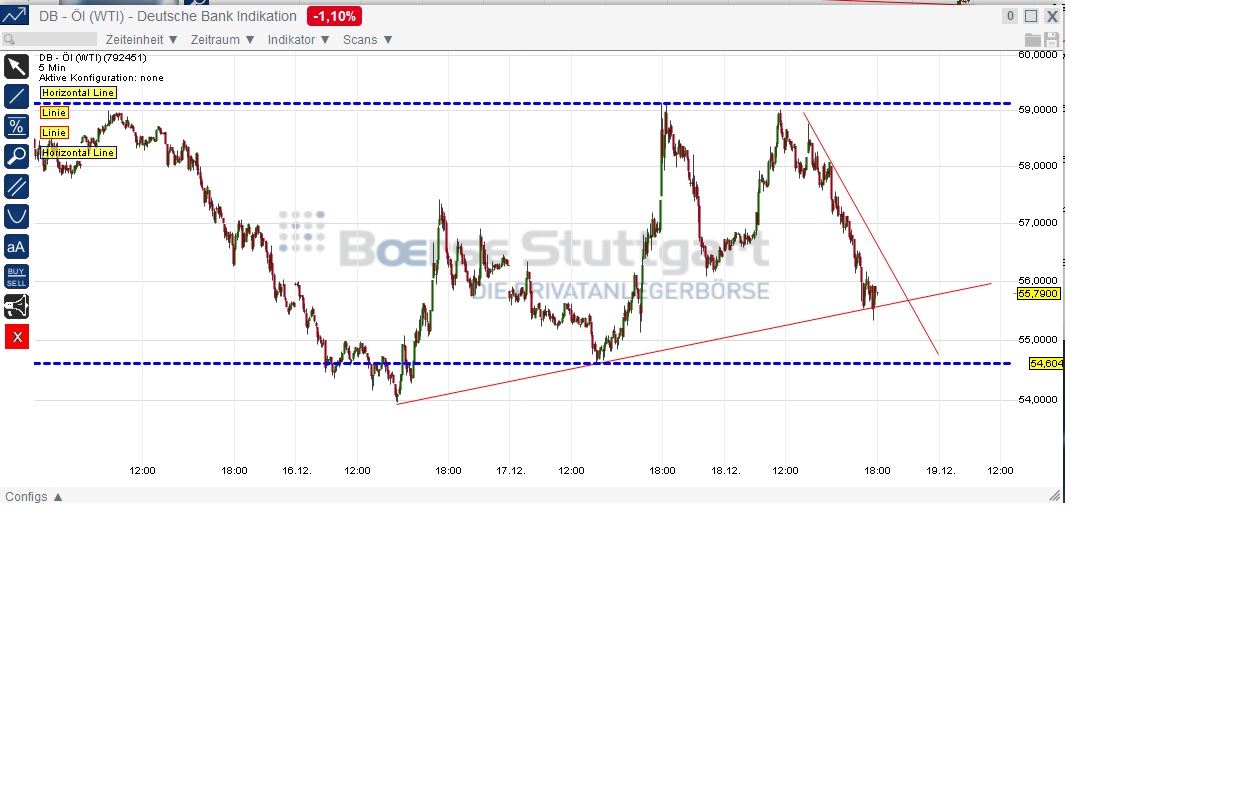Screen dimensions: 1260x788
Task: Open the alerts megaphone tool
Action: tap(16, 306)
